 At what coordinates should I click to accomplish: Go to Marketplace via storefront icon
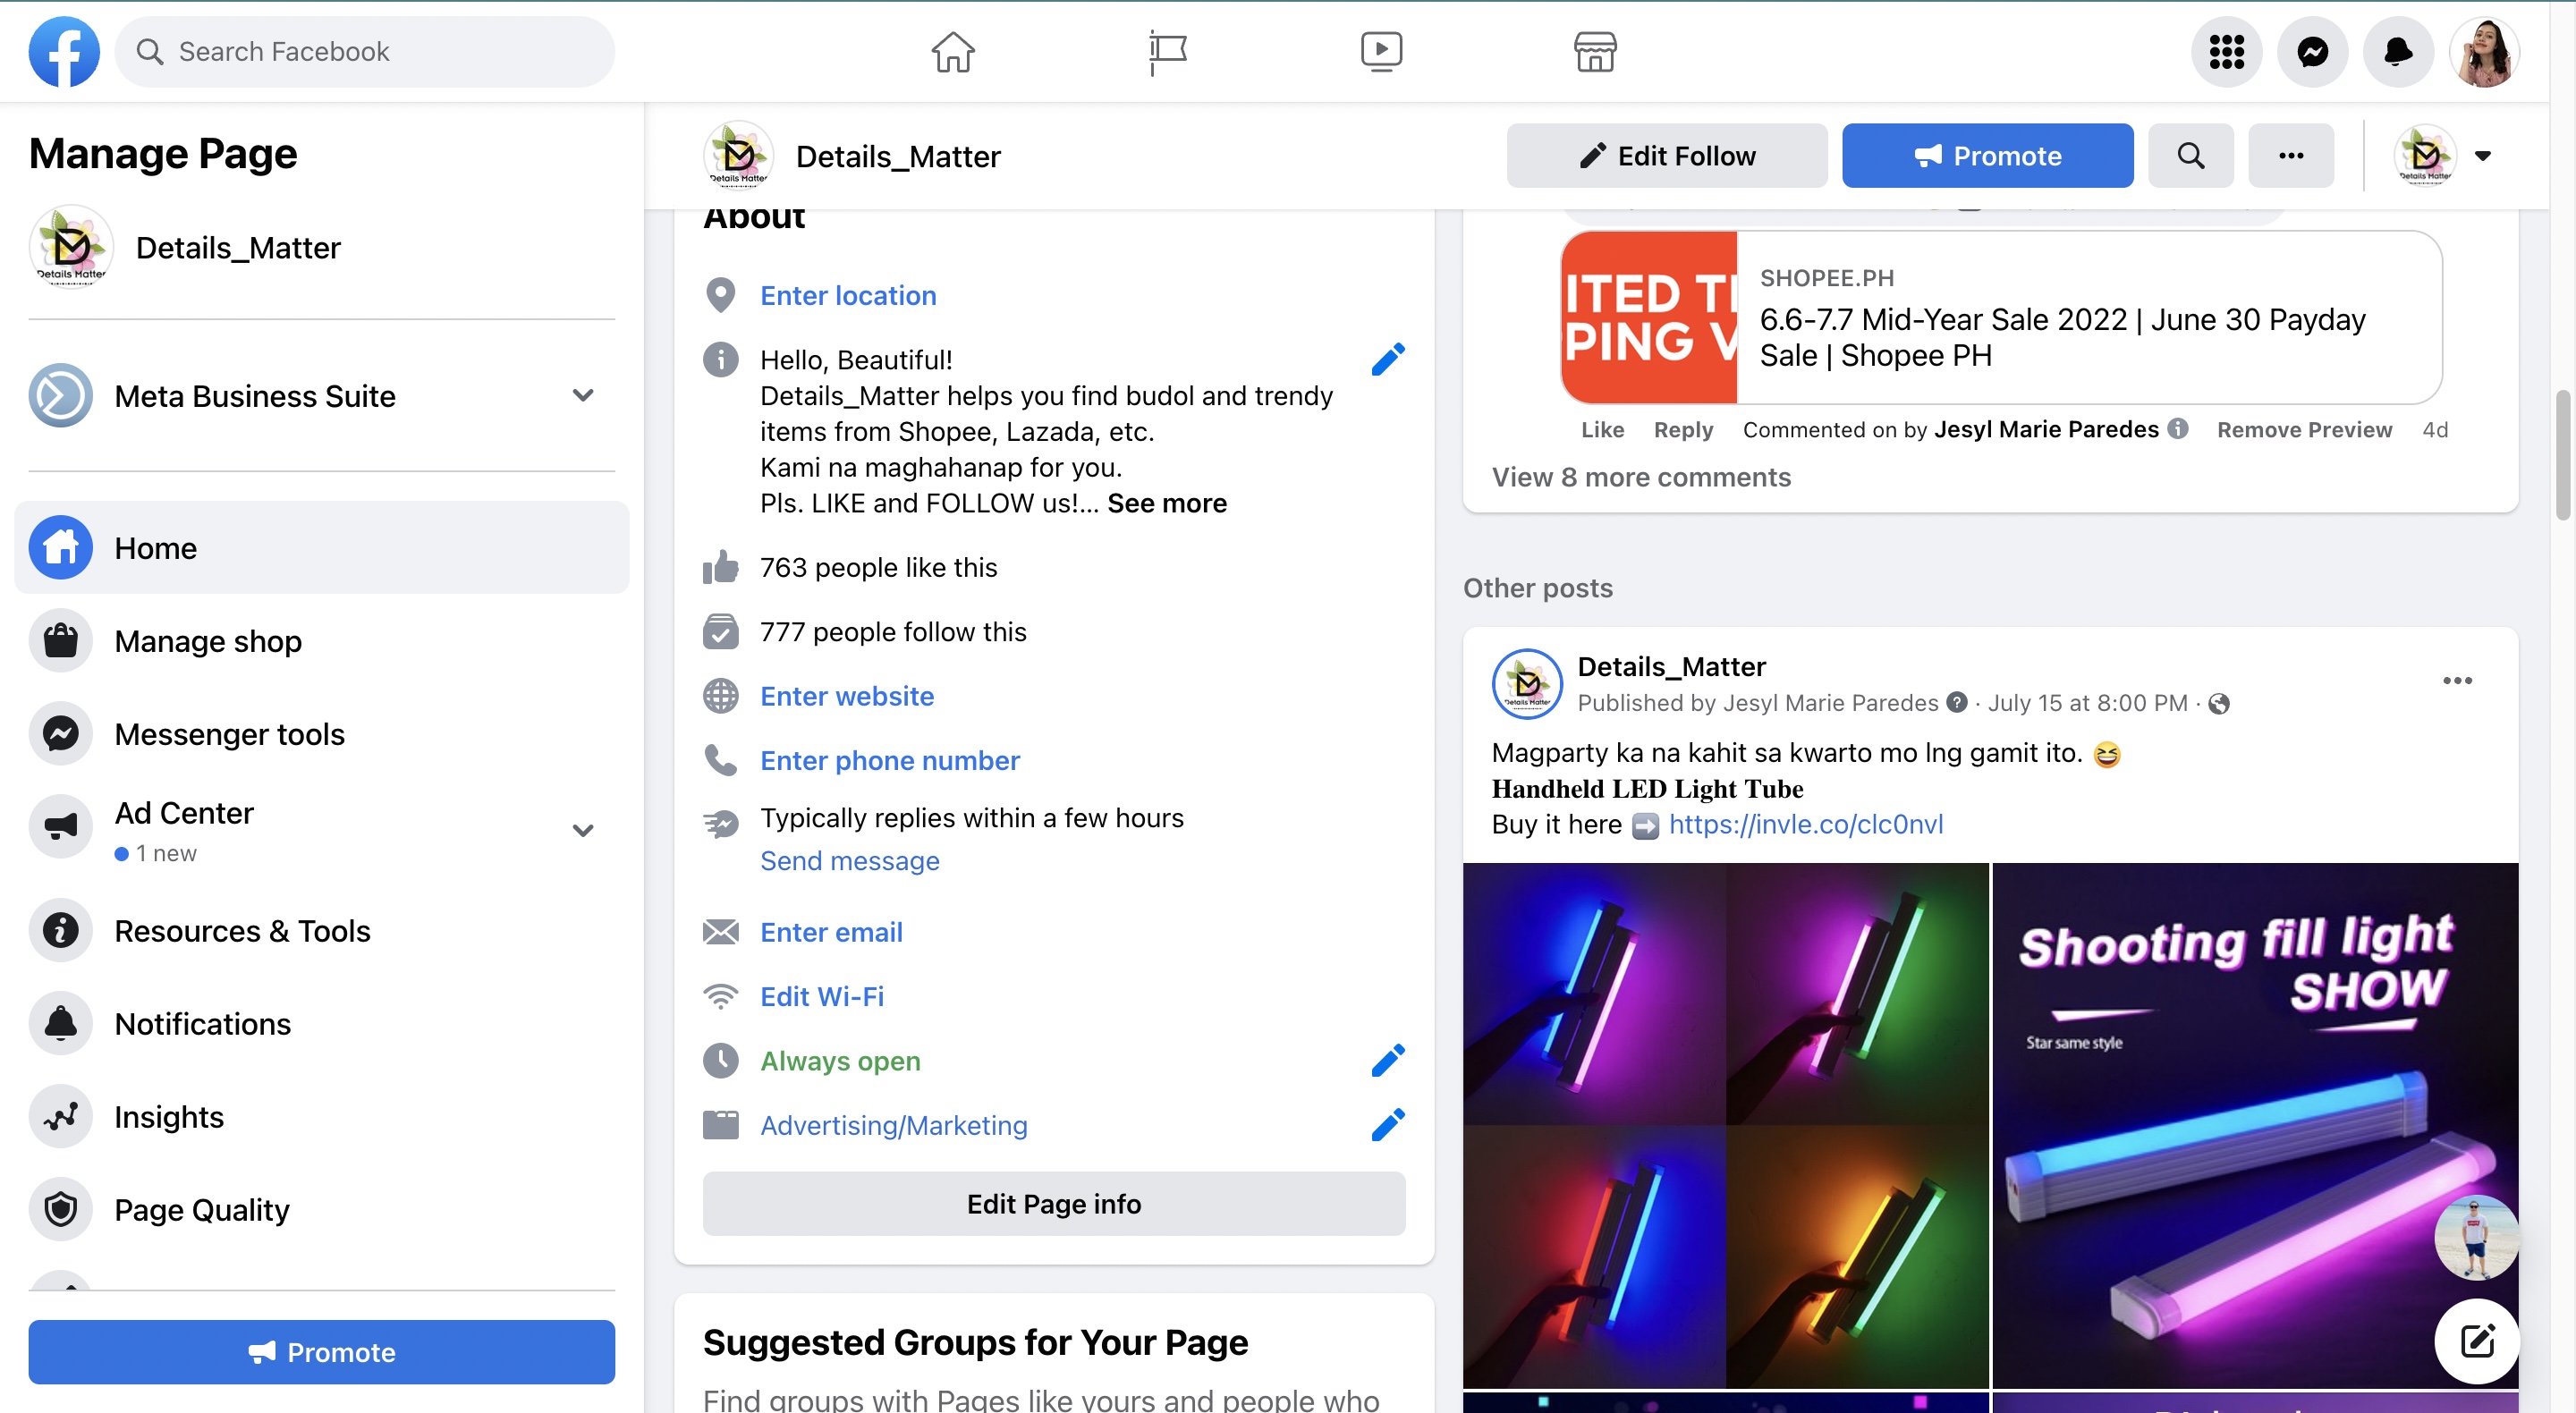1595,52
